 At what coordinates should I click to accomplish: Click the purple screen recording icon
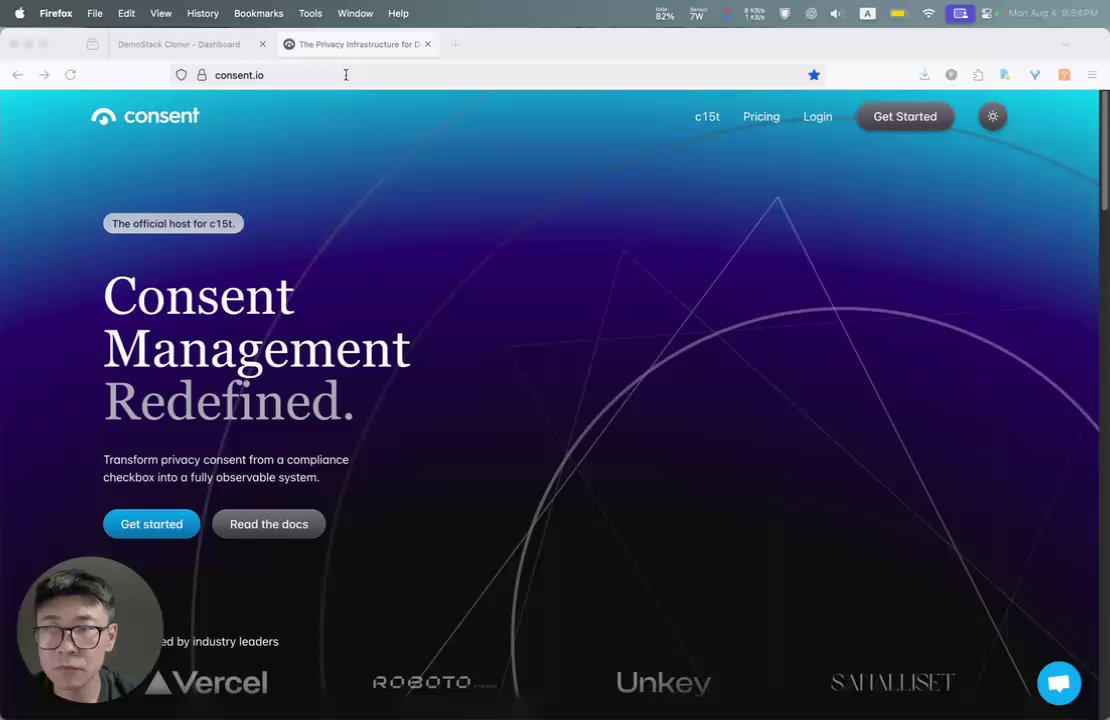pyautogui.click(x=960, y=13)
